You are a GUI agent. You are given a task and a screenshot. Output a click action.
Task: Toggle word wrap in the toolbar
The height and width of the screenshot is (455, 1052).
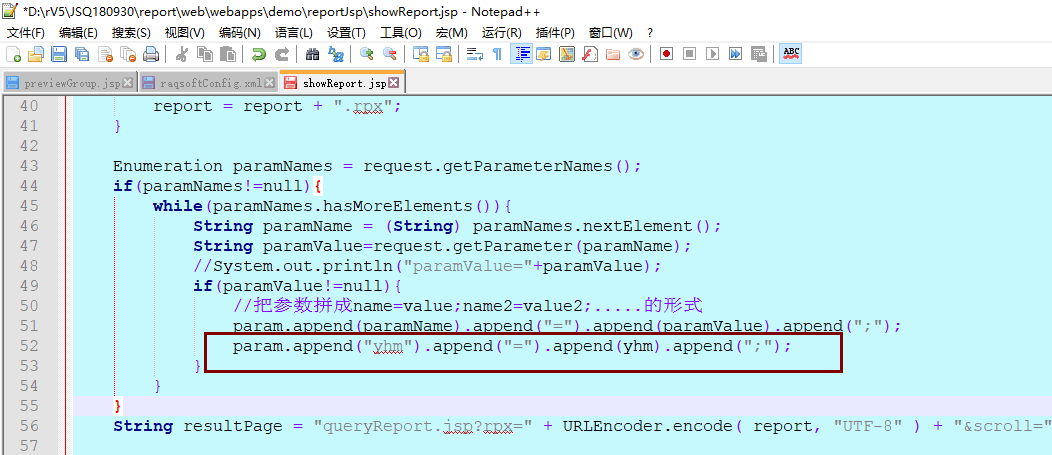(475, 54)
